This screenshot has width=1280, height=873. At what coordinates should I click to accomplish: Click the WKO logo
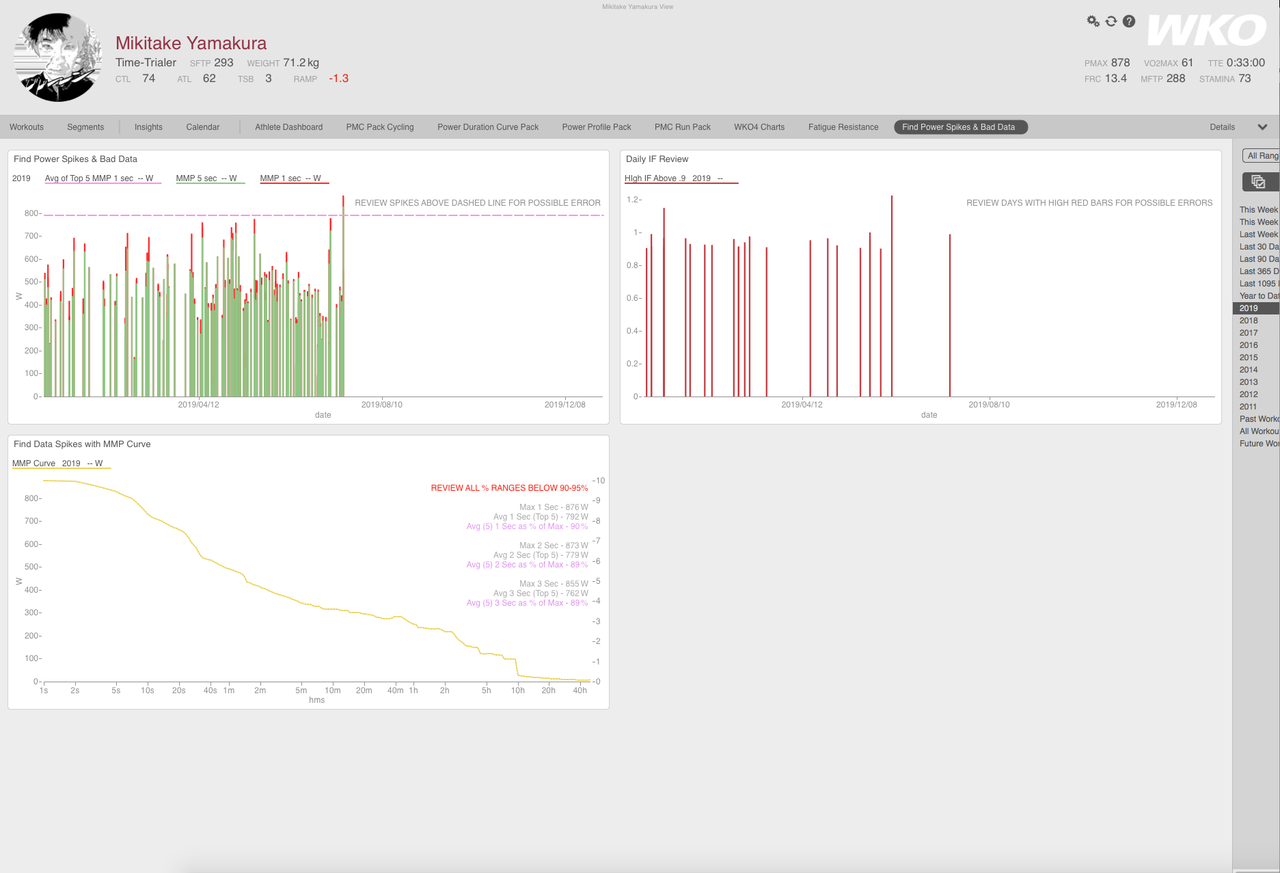pyautogui.click(x=1206, y=30)
